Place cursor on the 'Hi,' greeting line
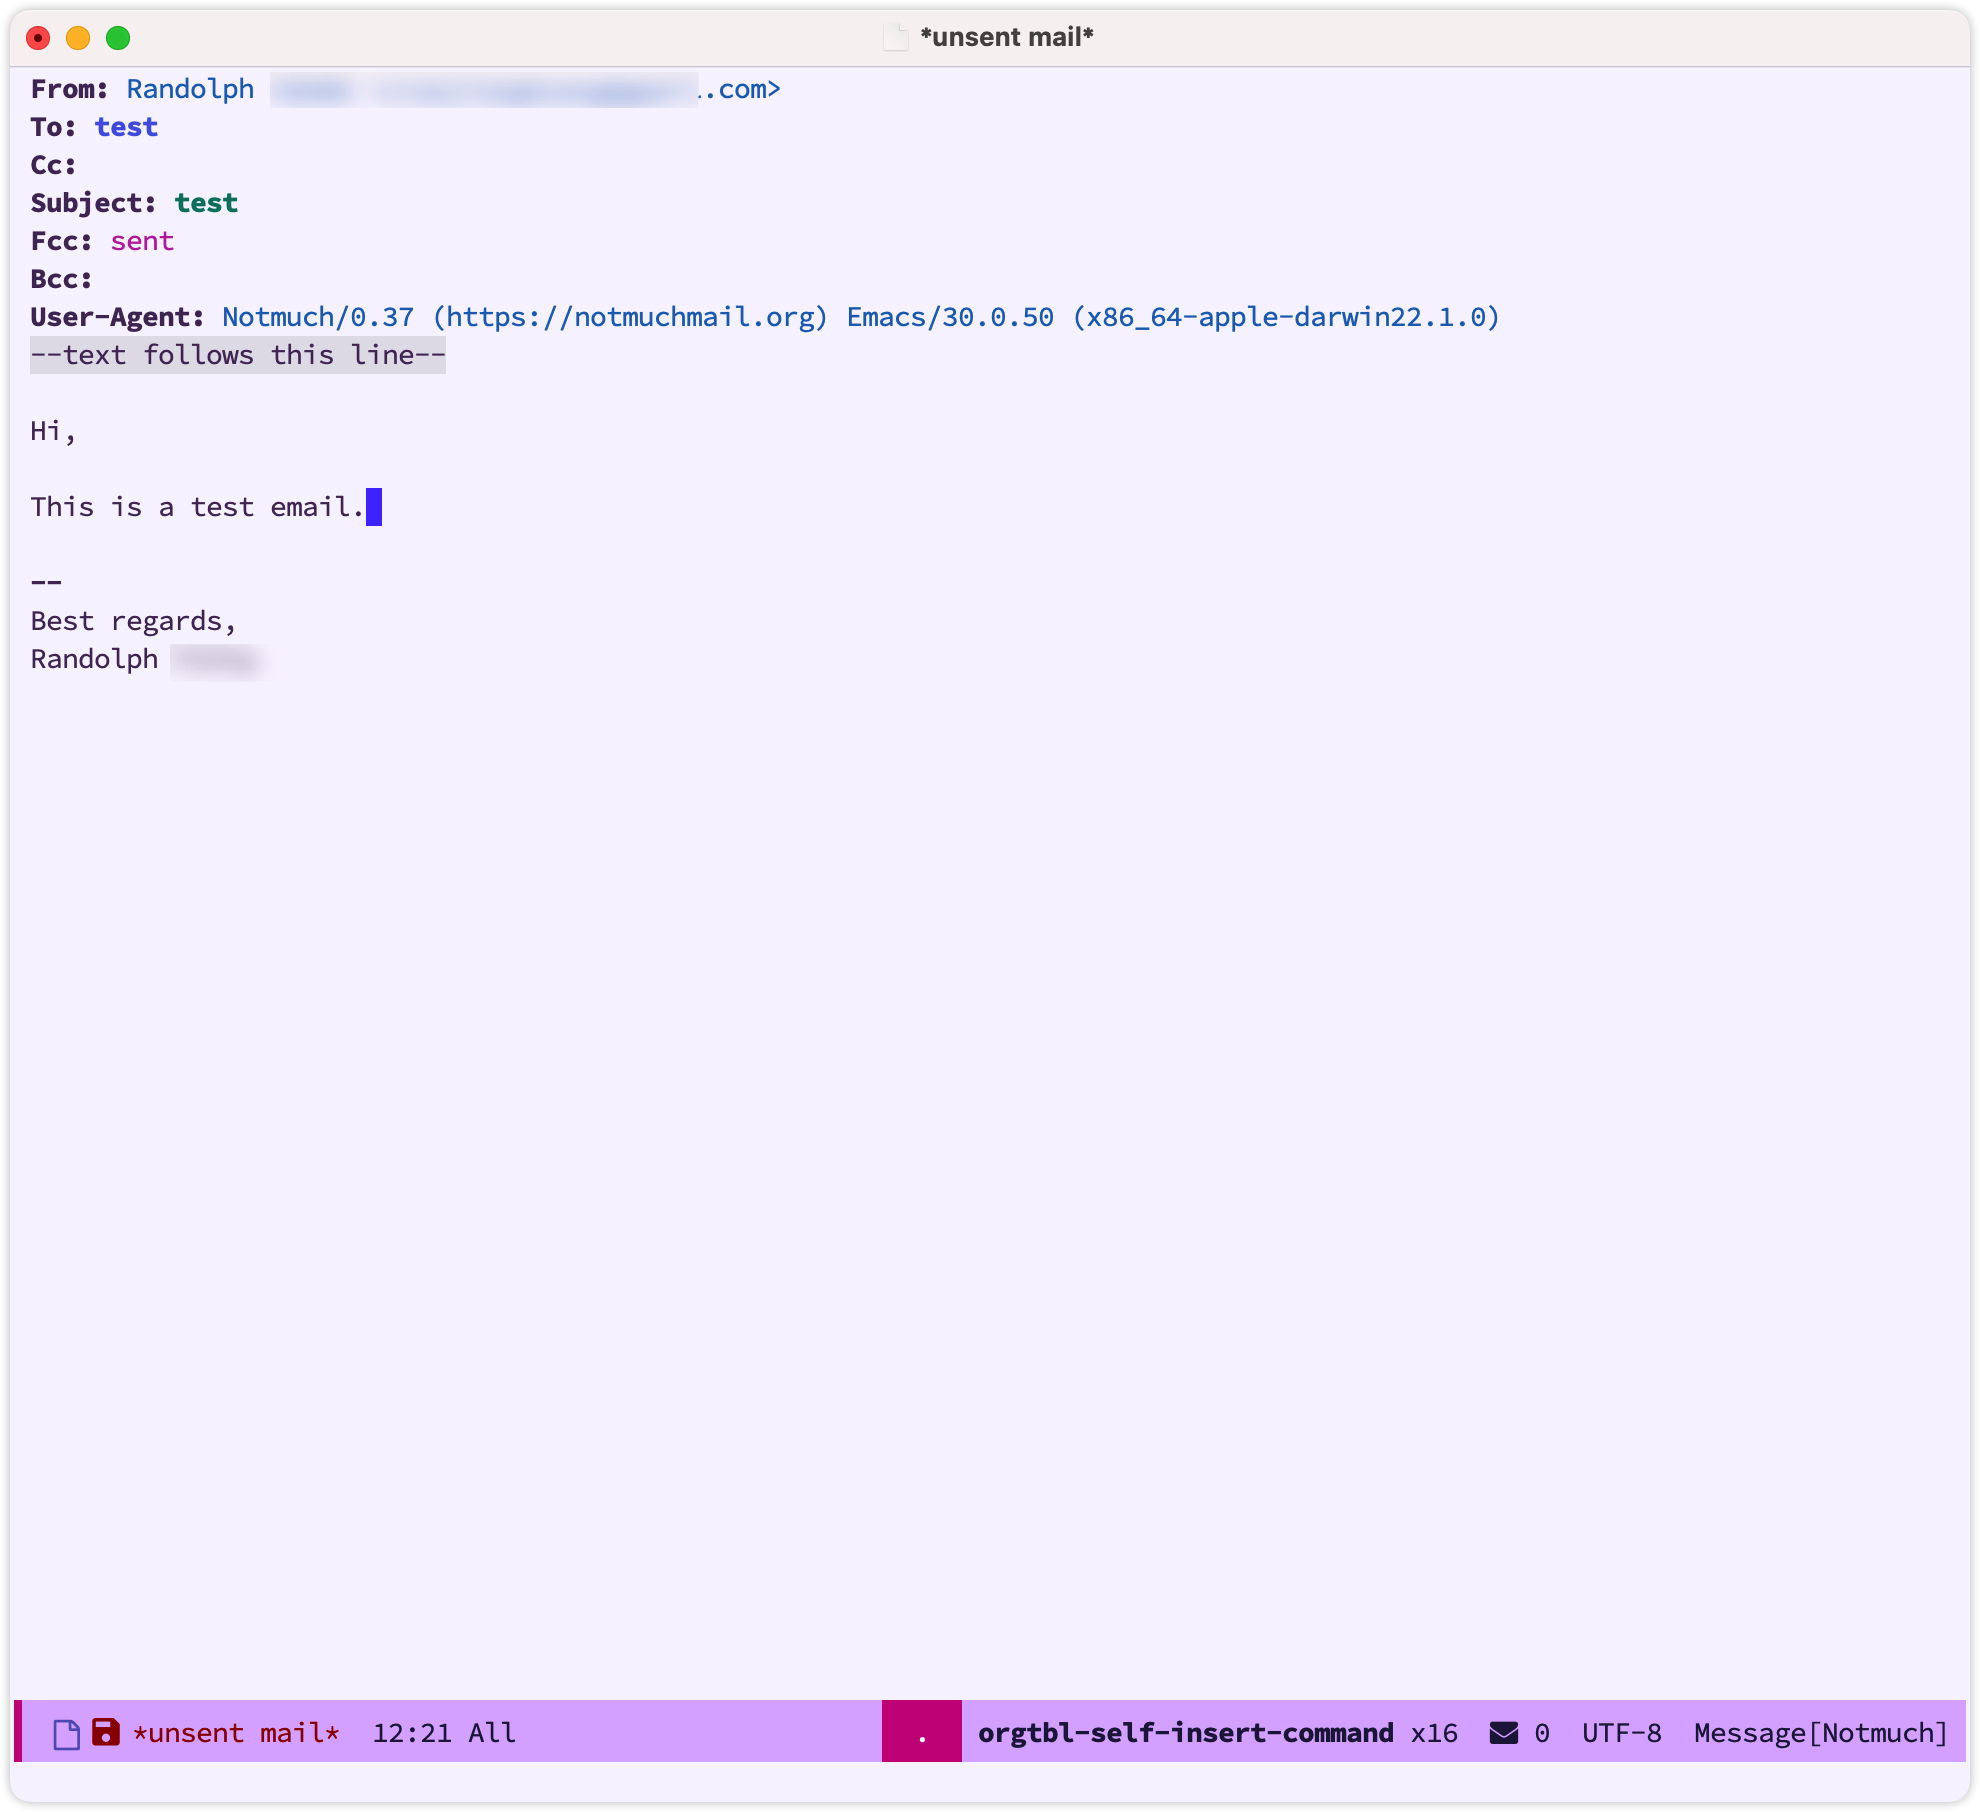The image size is (1980, 1812). point(53,431)
